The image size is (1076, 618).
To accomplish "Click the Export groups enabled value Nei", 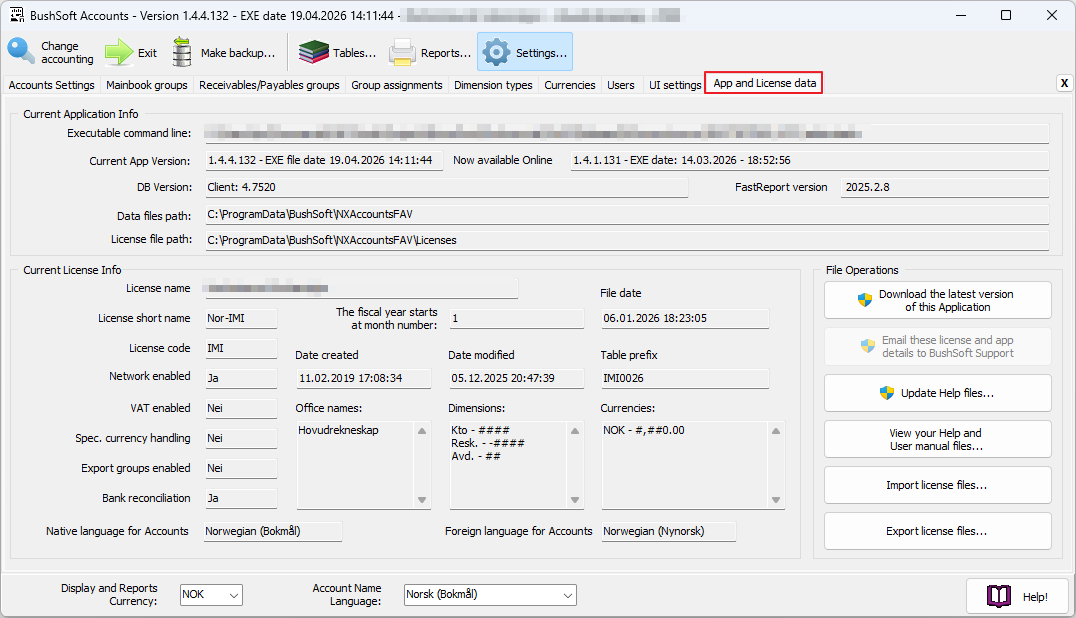I will click(241, 468).
